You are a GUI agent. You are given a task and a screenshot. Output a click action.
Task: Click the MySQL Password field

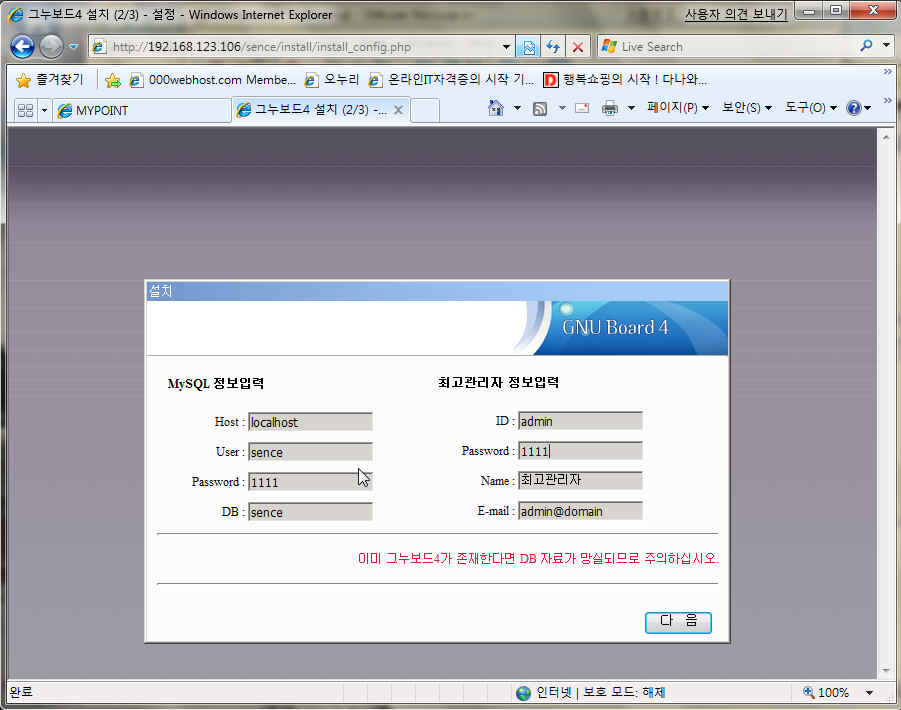click(310, 481)
